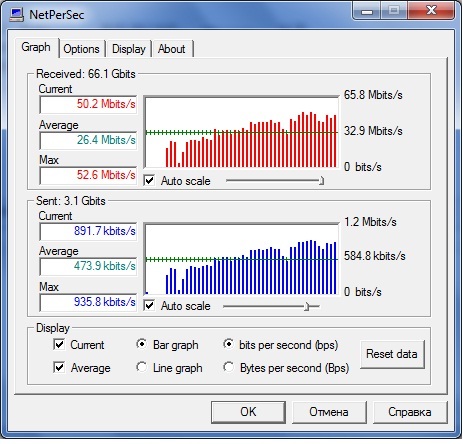463x444 pixels.
Task: Click the 1.2 Mbits/s scale label
Action: (370, 222)
